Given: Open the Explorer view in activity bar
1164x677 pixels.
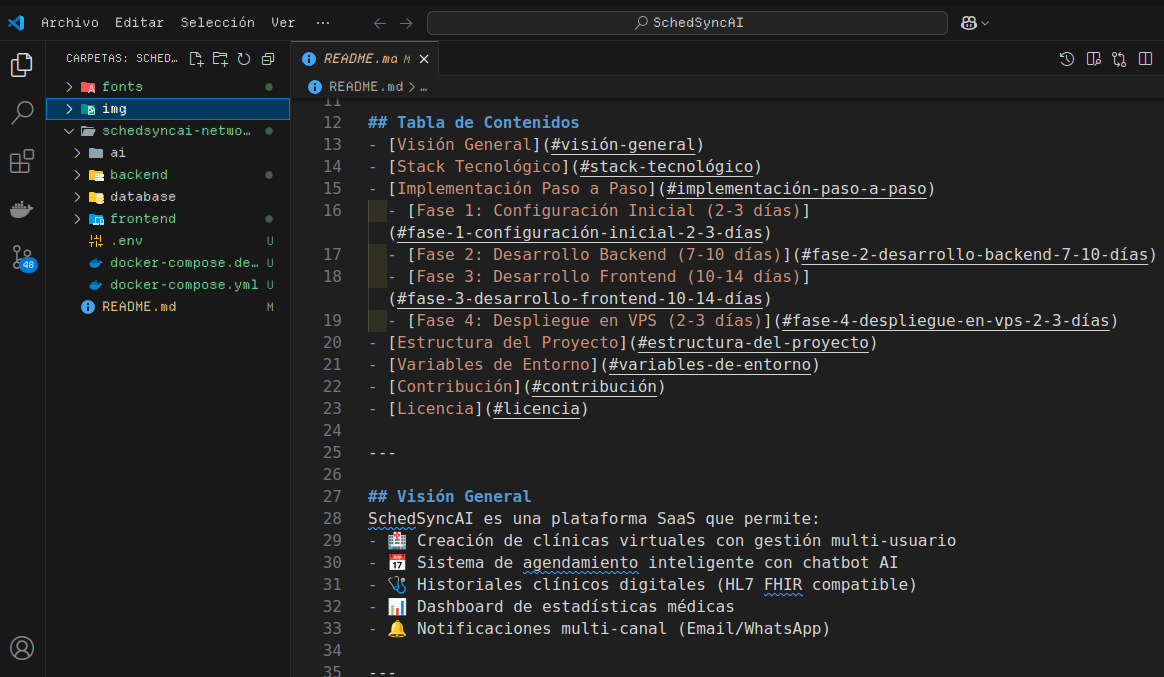Looking at the screenshot, I should (x=22, y=65).
